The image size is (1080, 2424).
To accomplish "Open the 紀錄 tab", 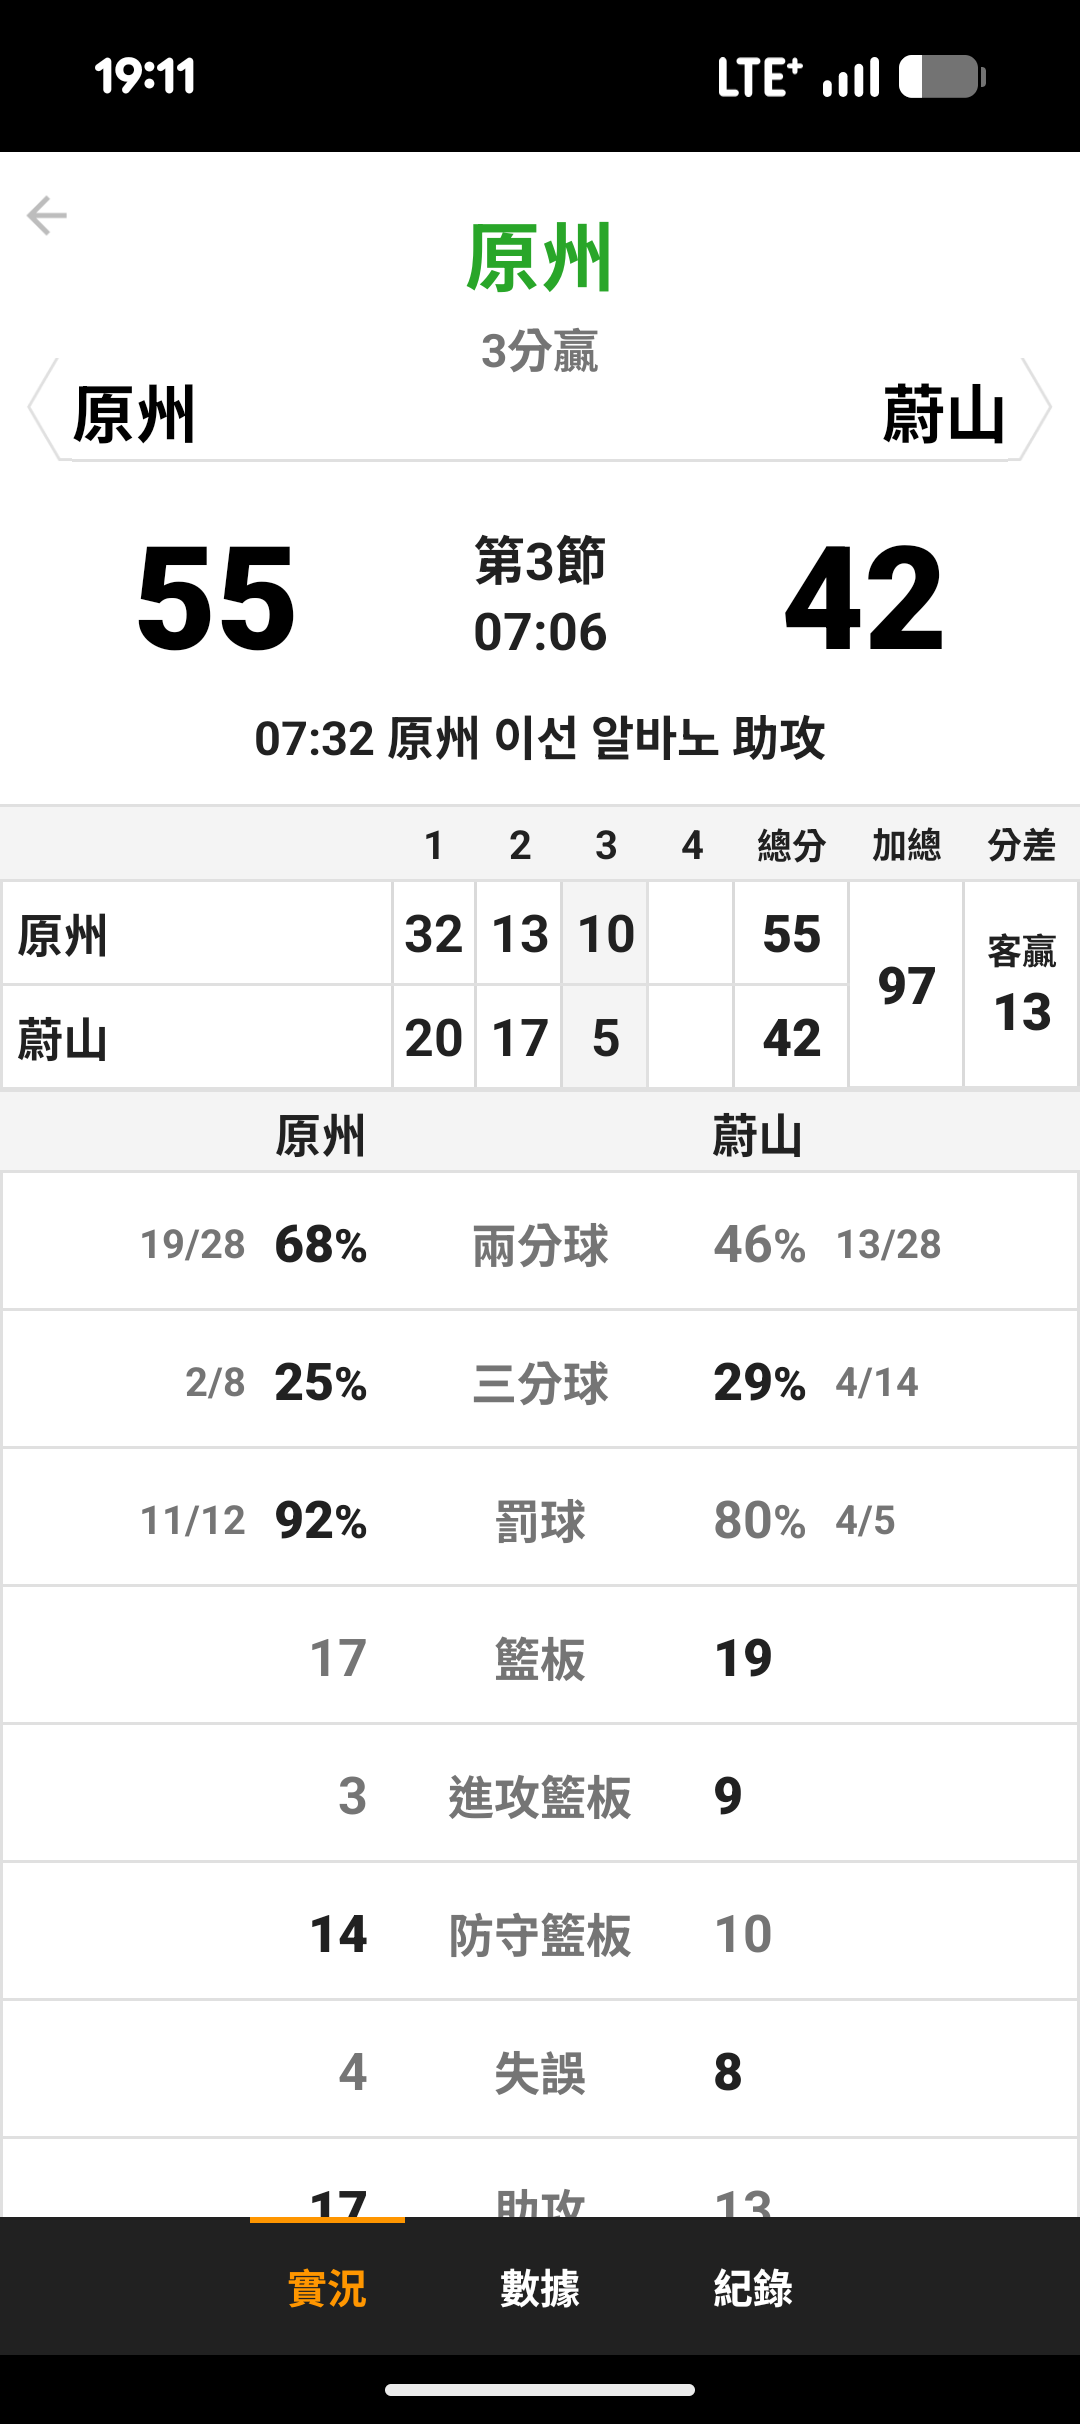I will tap(753, 2288).
